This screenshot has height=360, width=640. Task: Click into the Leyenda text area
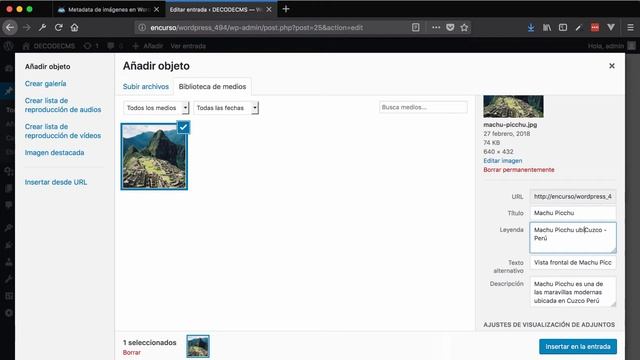573,238
